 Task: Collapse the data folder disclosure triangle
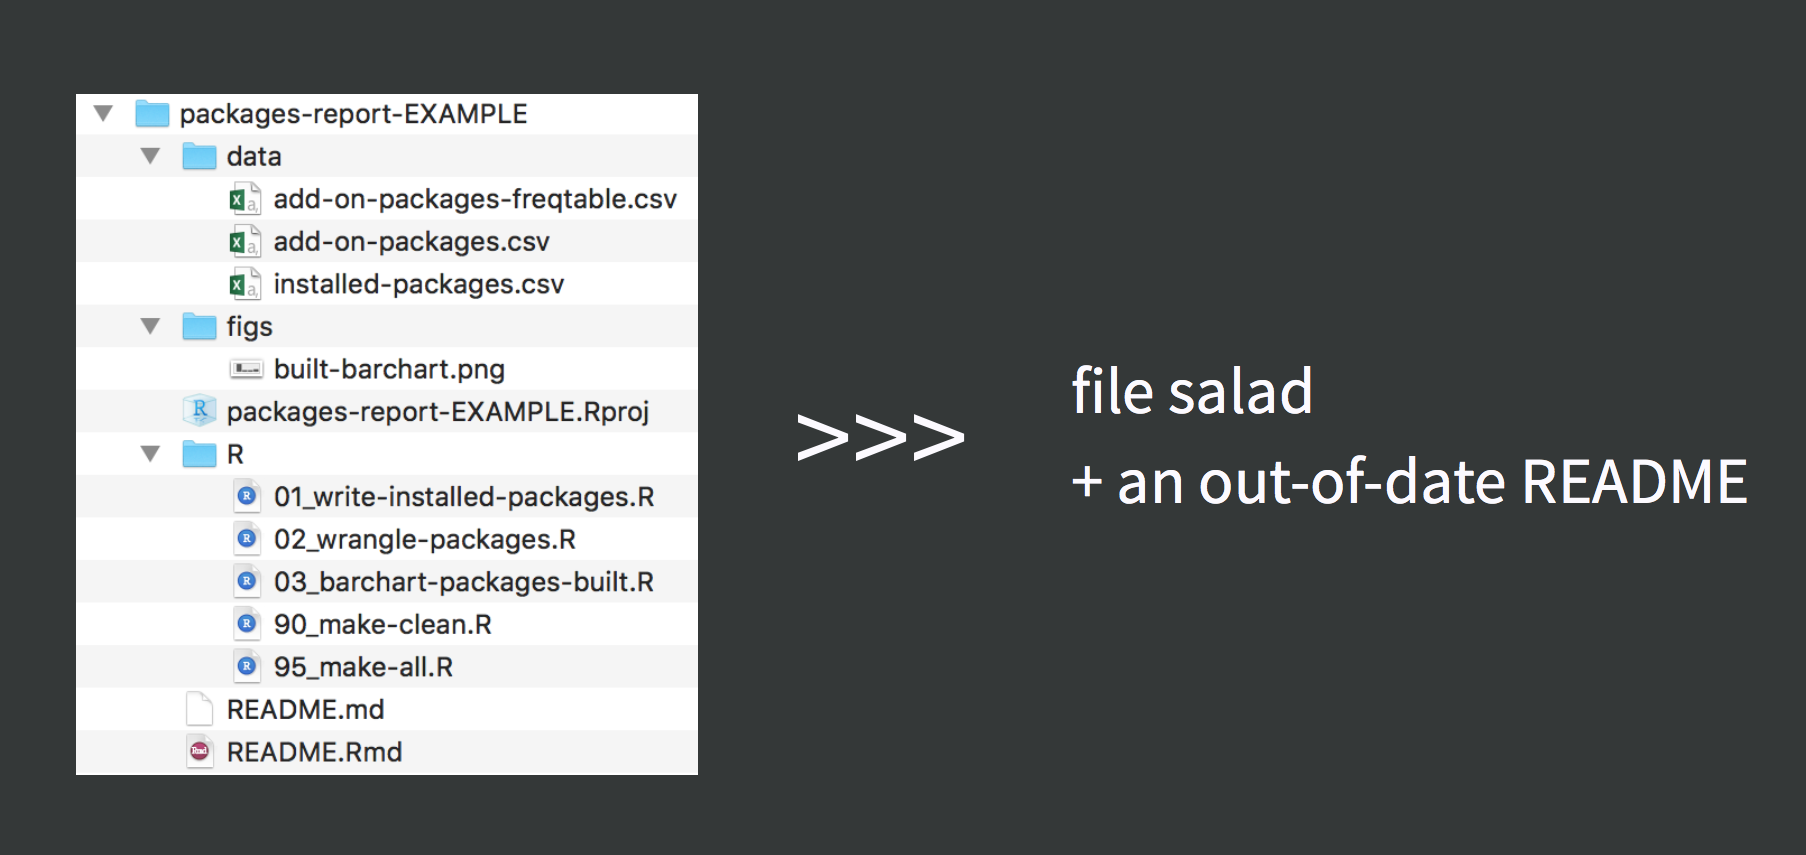[x=150, y=156]
